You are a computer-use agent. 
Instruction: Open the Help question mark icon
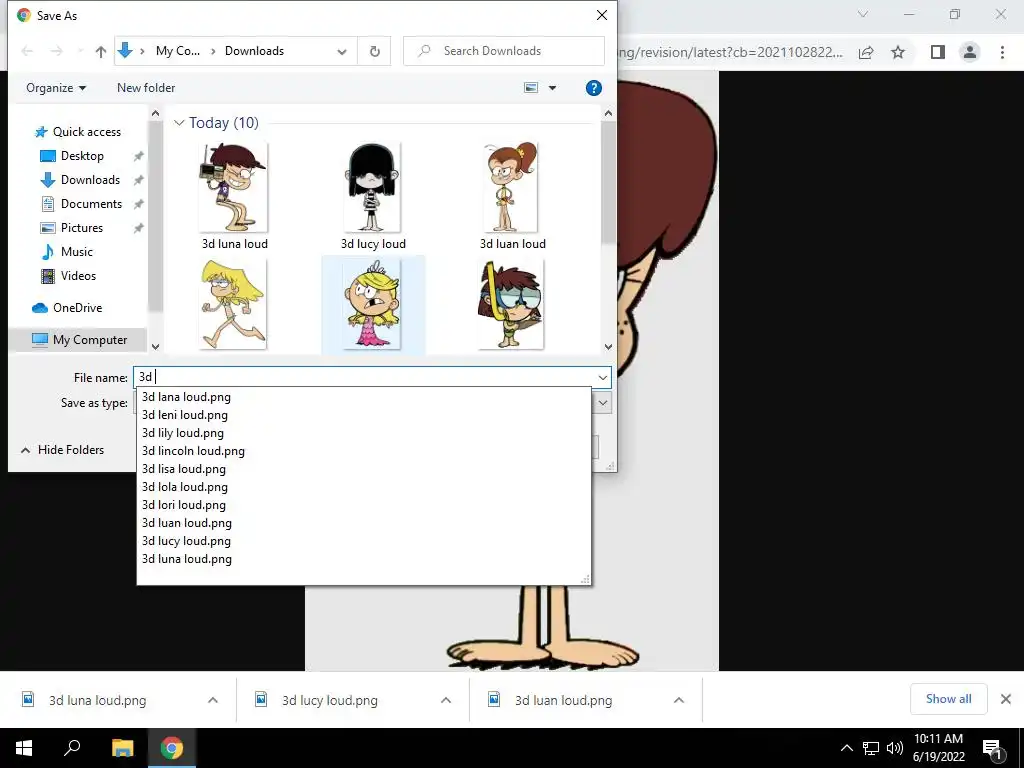click(594, 88)
